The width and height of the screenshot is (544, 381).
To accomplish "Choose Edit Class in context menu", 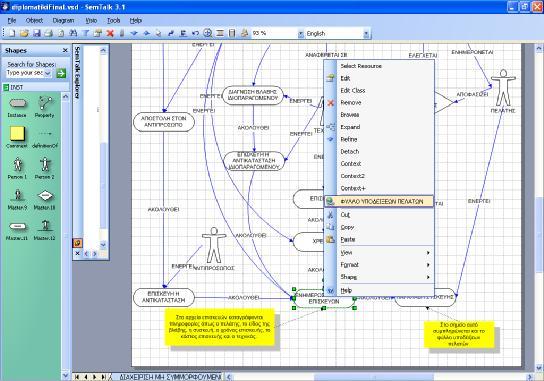I will (379, 91).
